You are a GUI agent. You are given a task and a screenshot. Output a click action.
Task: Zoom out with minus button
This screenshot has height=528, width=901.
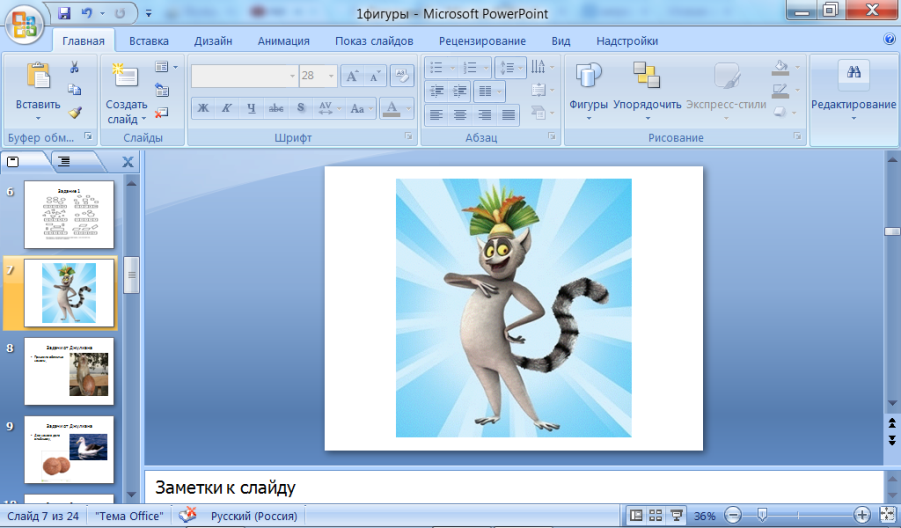[x=733, y=515]
